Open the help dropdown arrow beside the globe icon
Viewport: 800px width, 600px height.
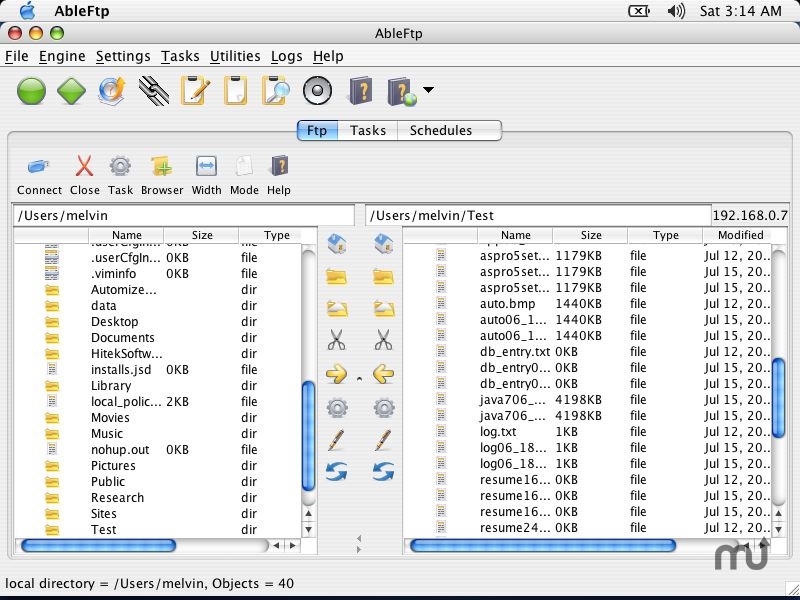click(426, 91)
